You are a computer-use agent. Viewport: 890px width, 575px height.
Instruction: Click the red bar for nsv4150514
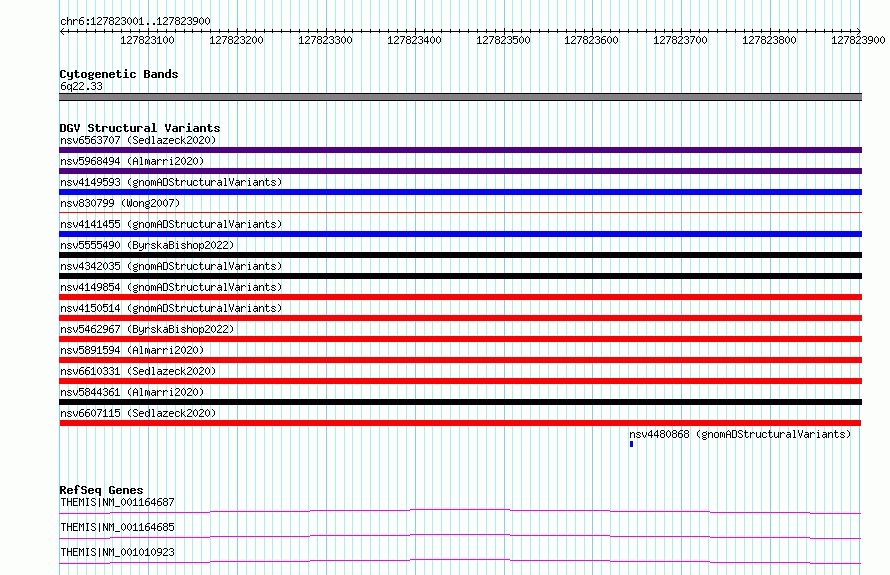tap(460, 318)
